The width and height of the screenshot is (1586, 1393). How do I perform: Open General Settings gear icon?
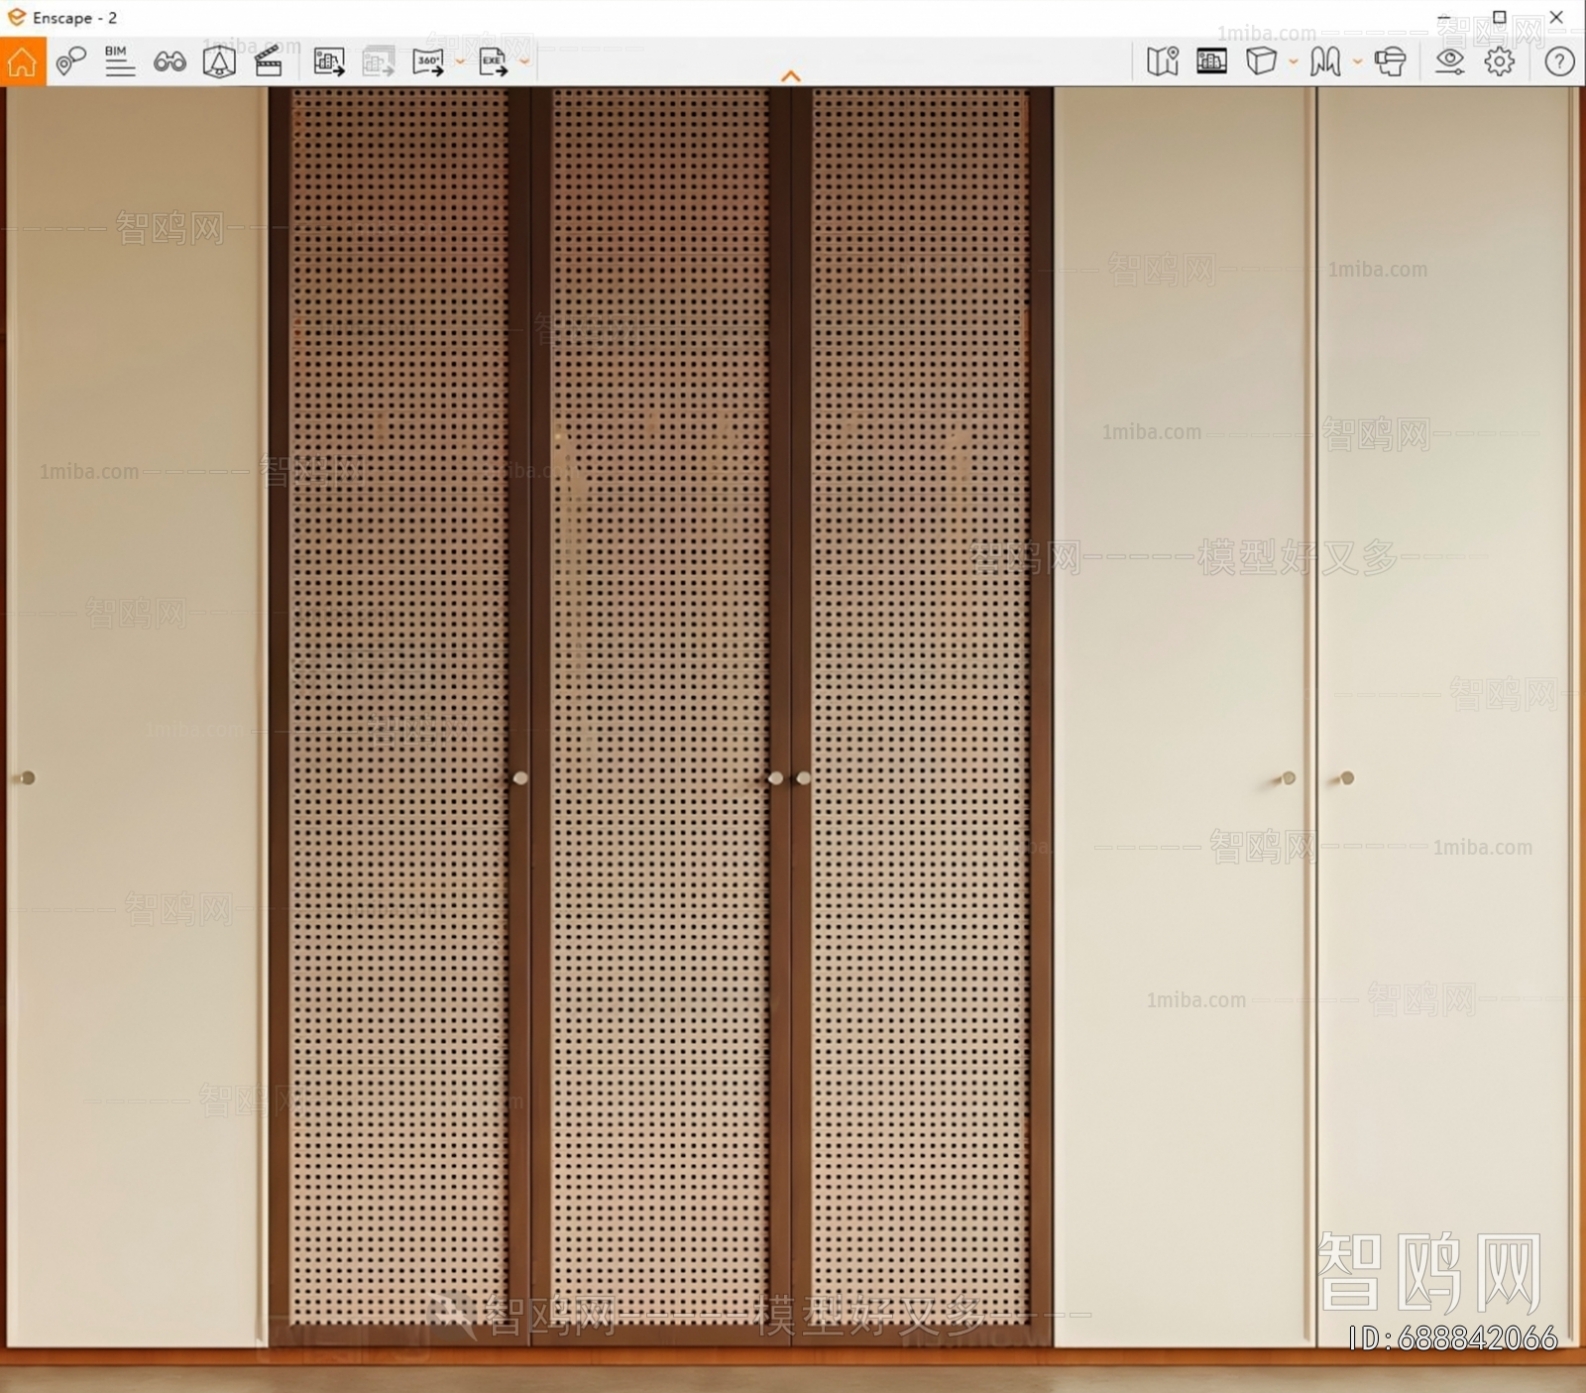1499,62
